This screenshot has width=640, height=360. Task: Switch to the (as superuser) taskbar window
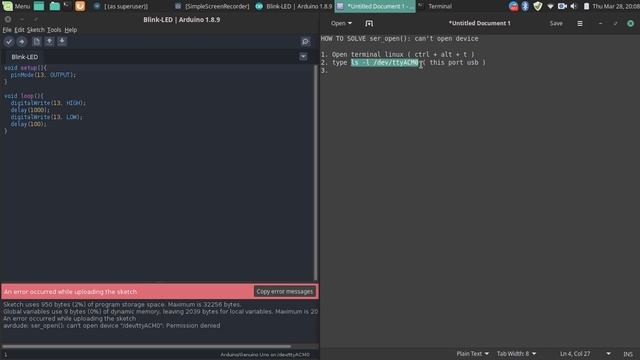coord(121,6)
